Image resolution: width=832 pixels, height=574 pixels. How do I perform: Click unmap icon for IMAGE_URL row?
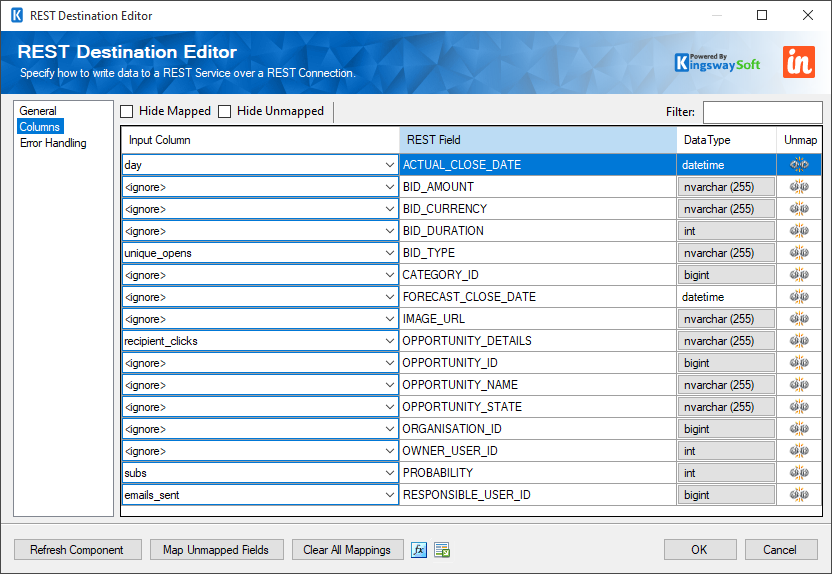799,319
